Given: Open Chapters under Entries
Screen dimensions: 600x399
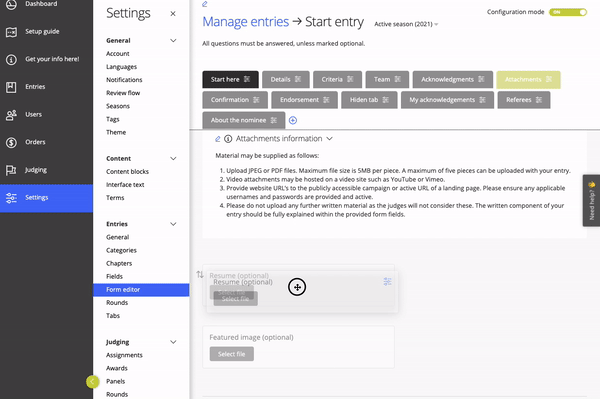Looking at the screenshot, I should [119, 263].
